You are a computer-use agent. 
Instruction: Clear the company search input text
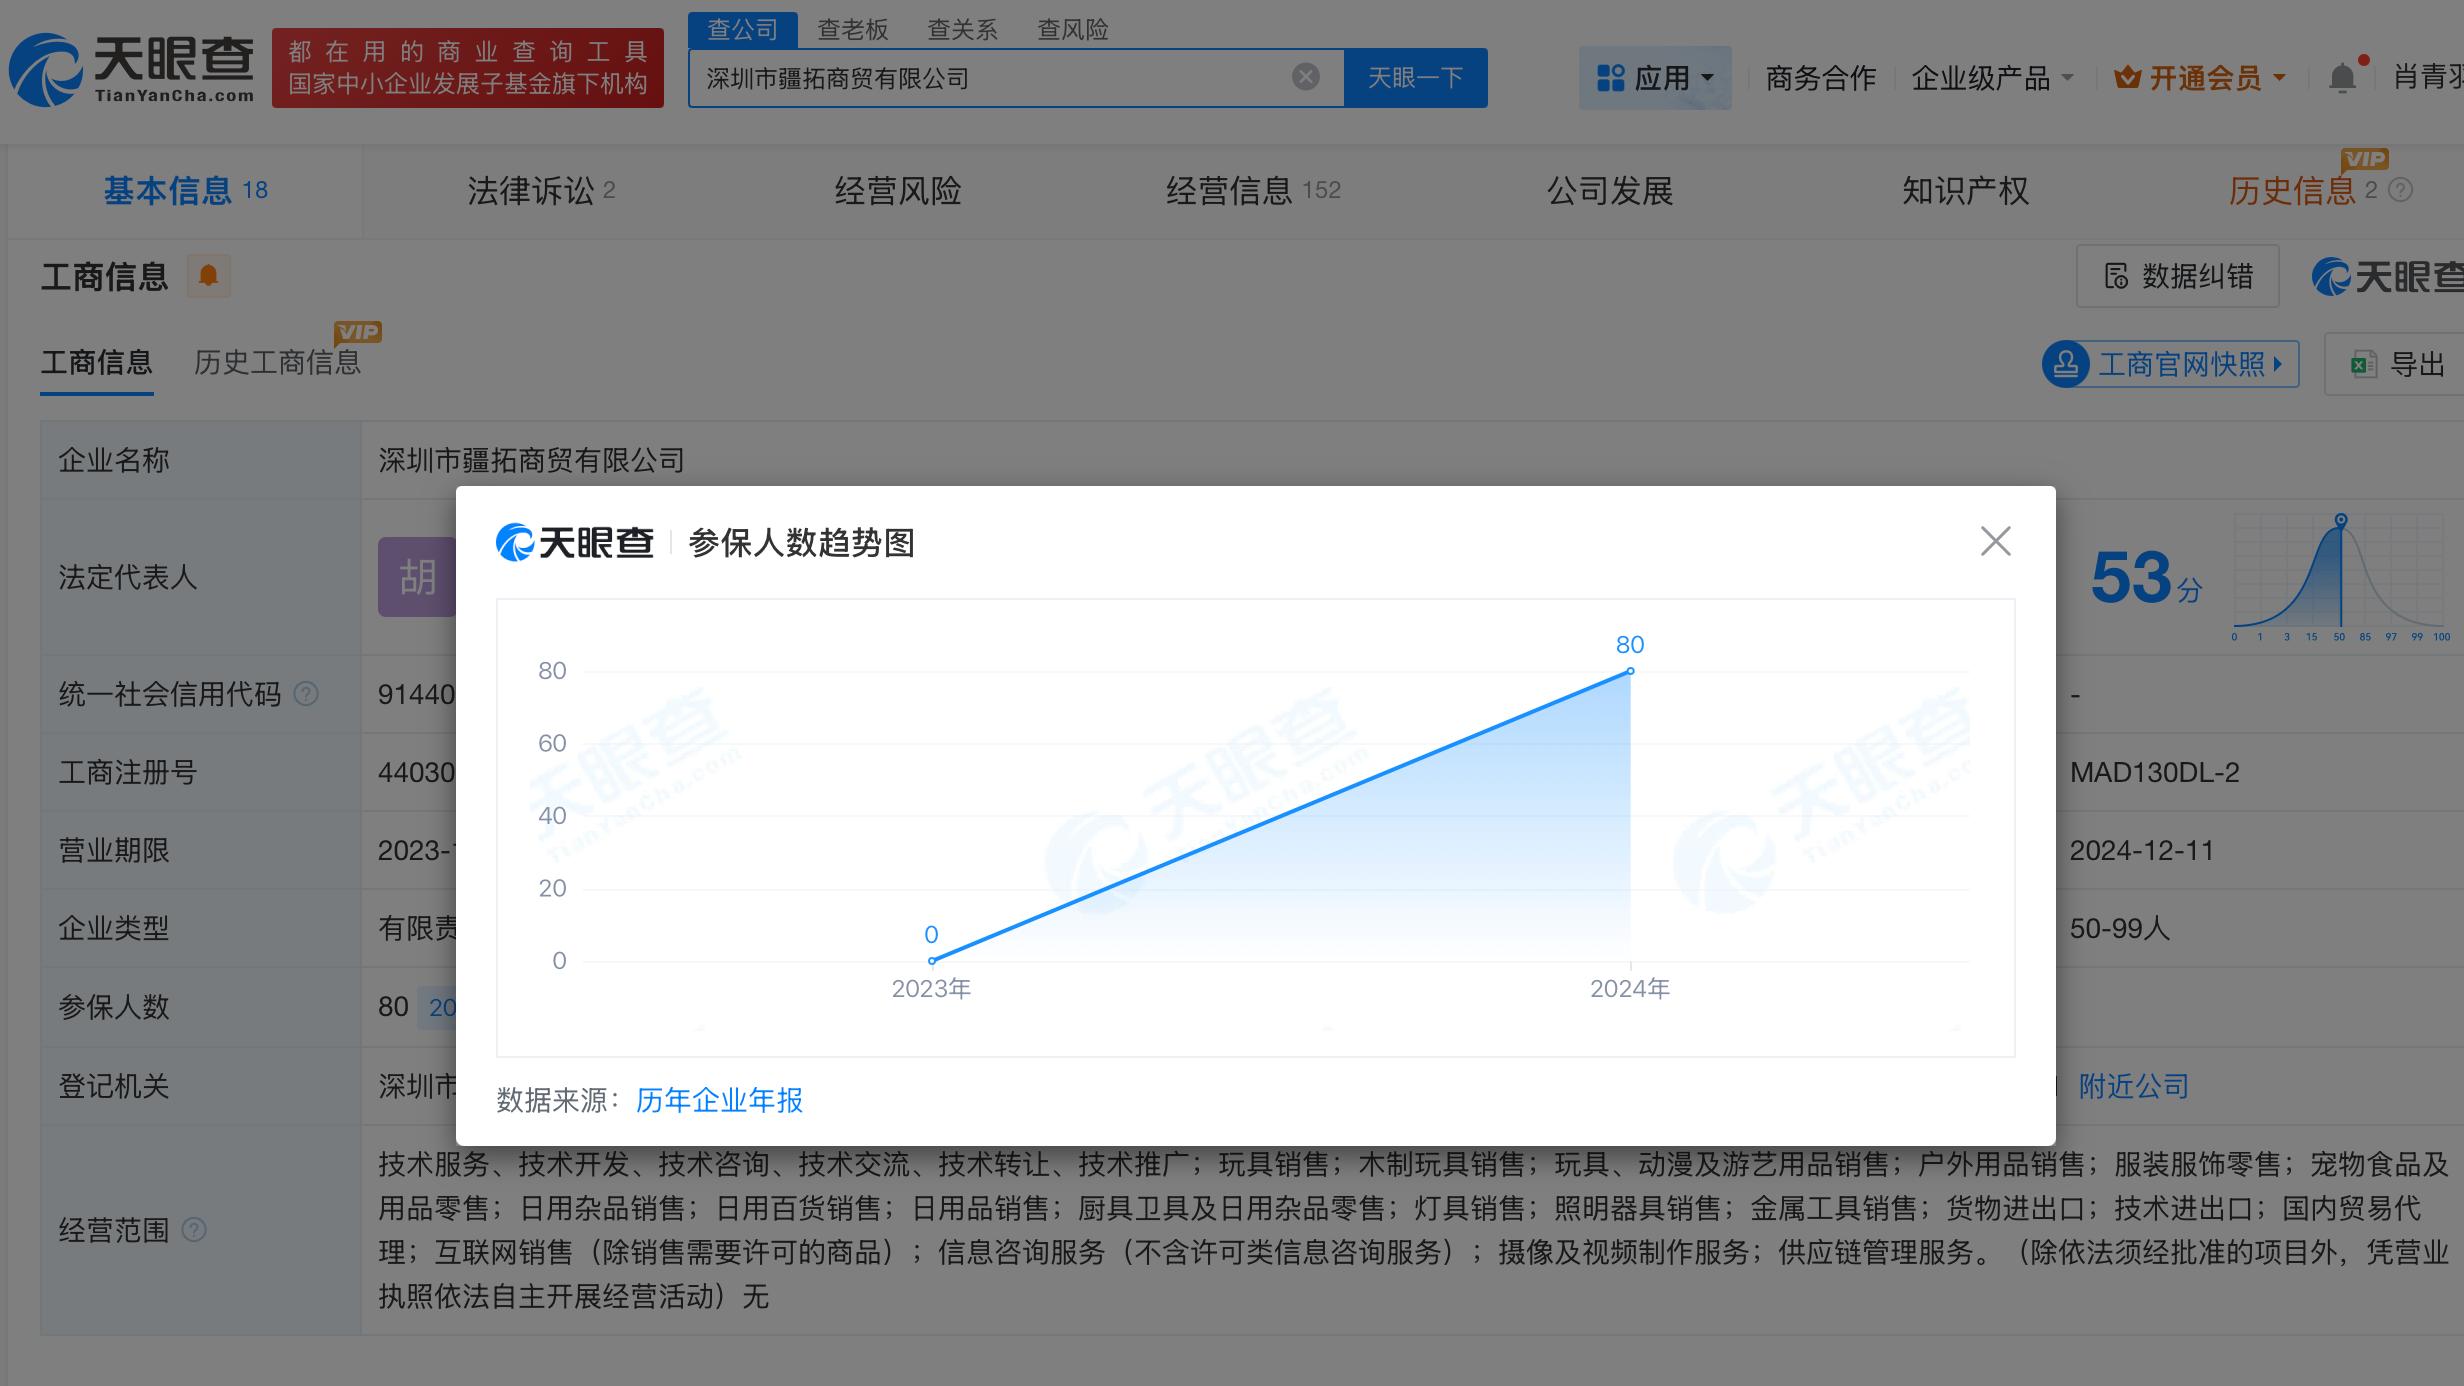[1305, 77]
